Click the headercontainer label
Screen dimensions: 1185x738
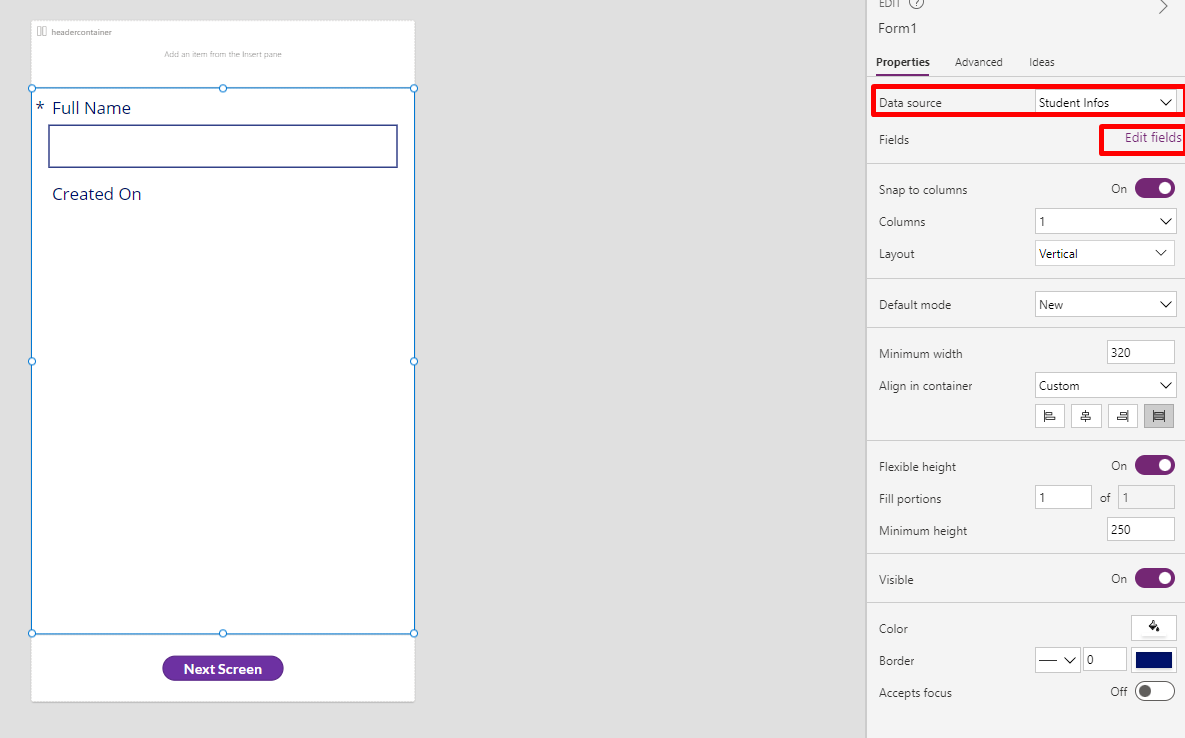tap(82, 32)
